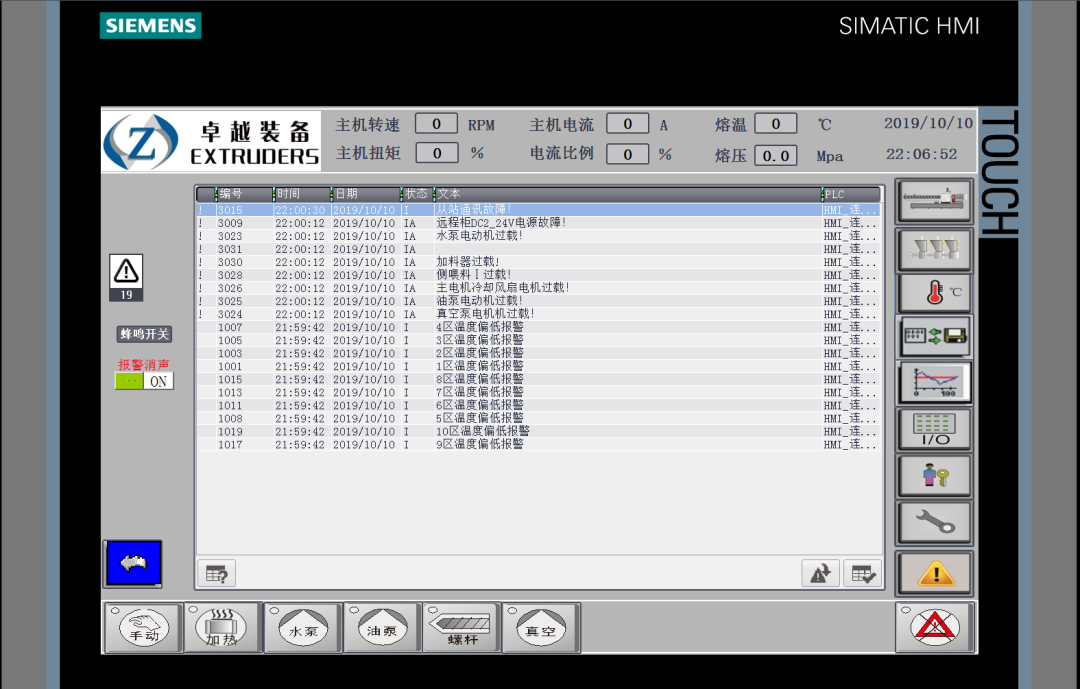The image size is (1080, 689).
Task: Toggle the 加热 heating button
Action: (222, 628)
